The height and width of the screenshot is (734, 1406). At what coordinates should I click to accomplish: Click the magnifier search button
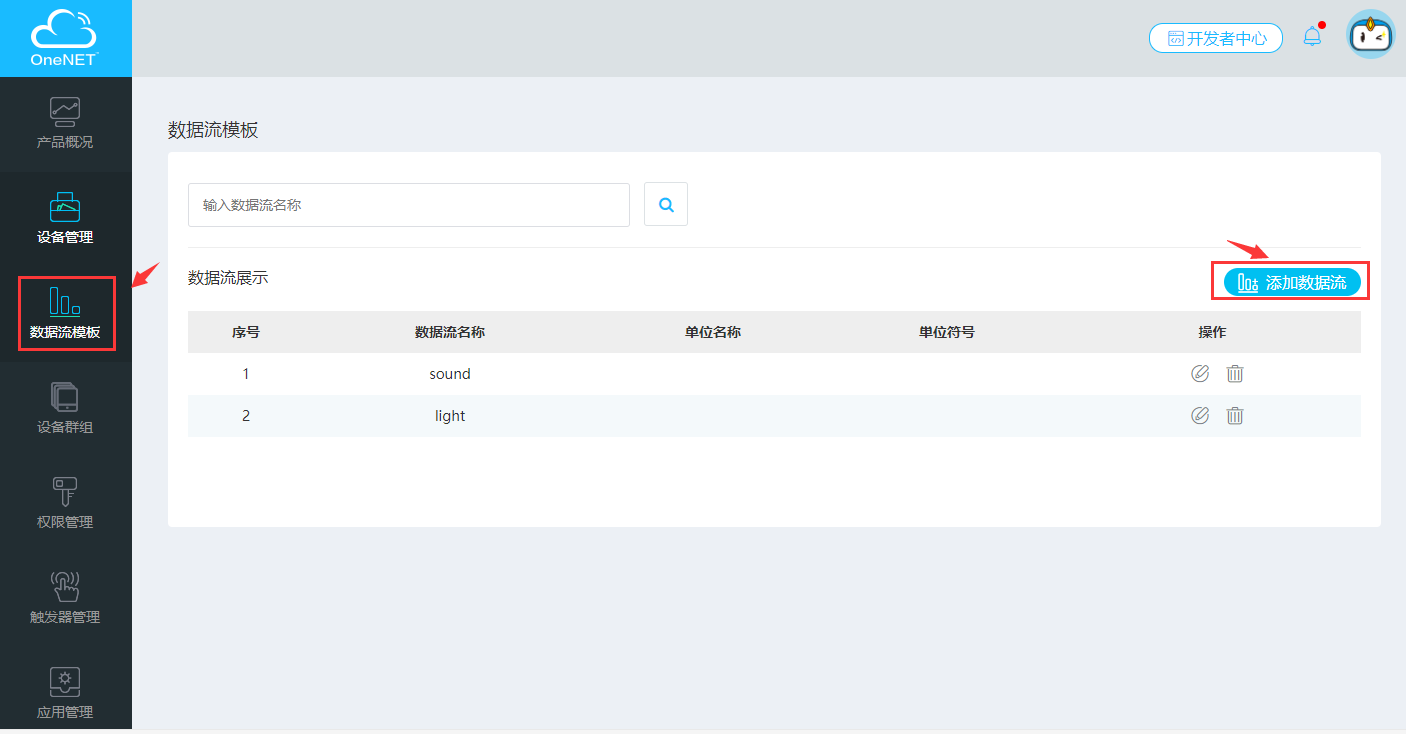coord(666,205)
